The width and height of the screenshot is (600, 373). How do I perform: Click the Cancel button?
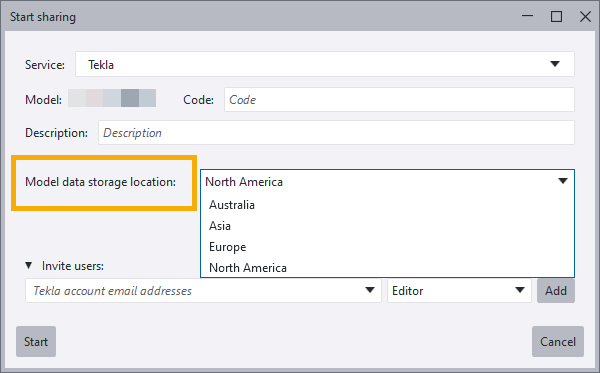click(x=558, y=341)
